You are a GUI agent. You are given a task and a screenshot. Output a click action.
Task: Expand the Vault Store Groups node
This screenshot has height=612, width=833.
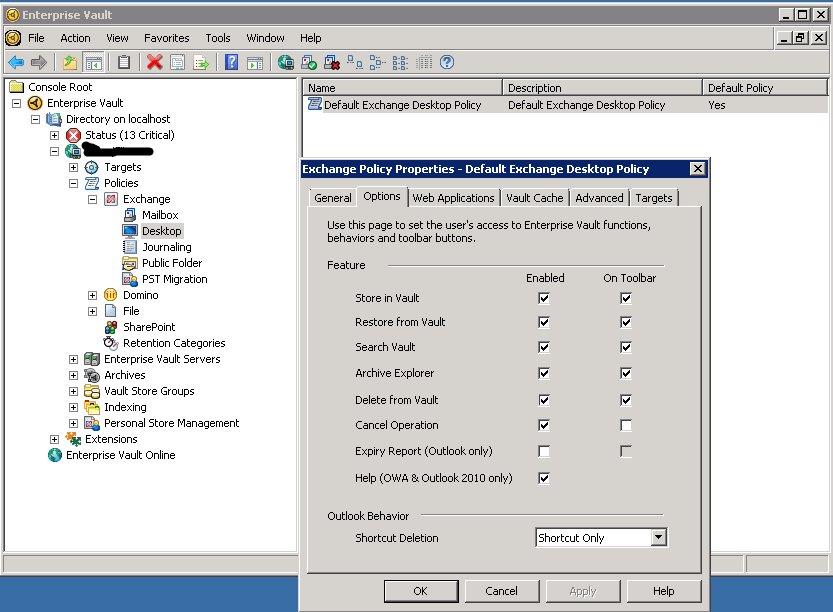(x=73, y=392)
